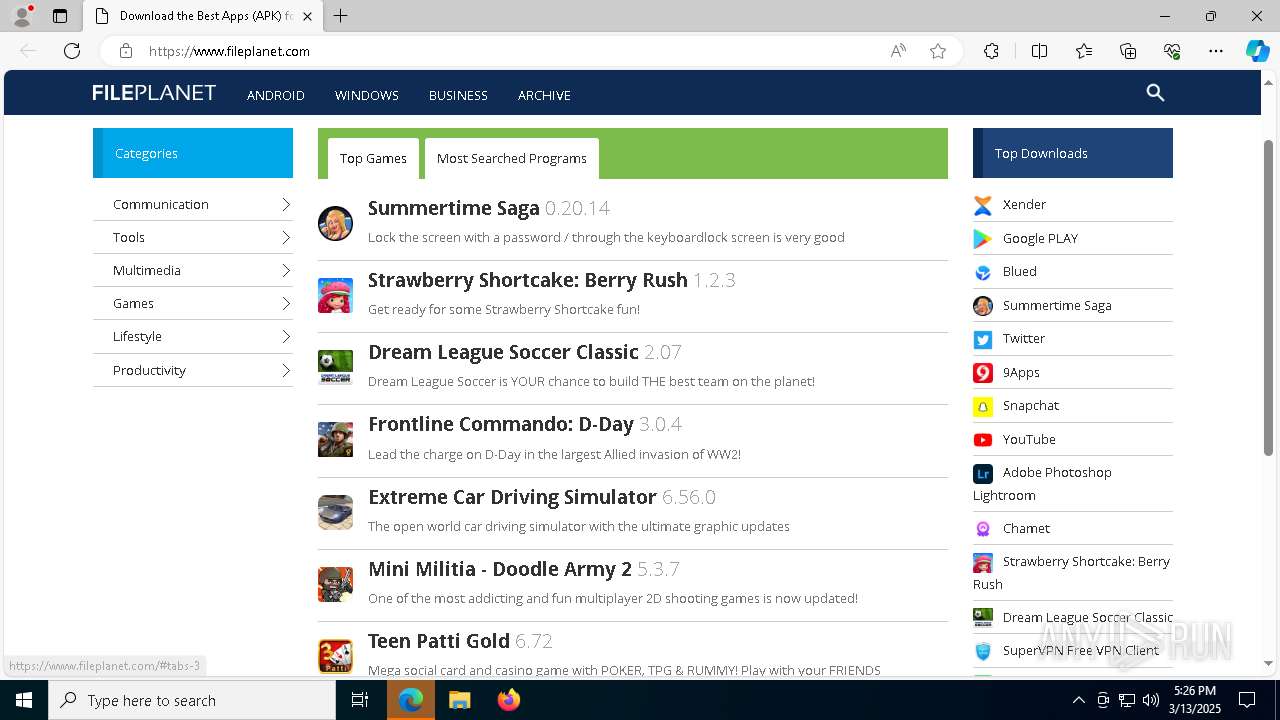Click the 9Apps icon in Top Downloads

983,372
